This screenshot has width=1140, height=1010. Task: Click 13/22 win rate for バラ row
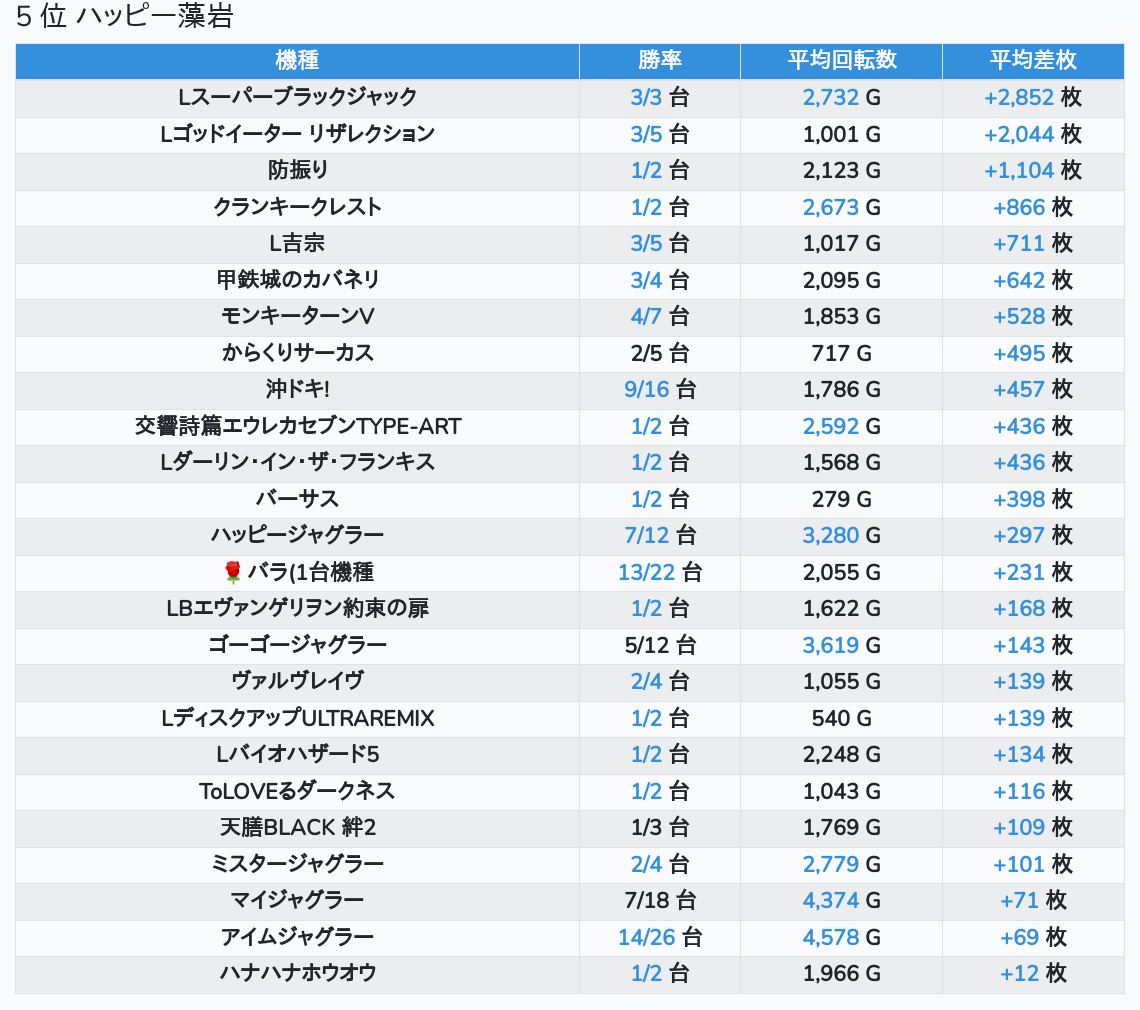[646, 572]
